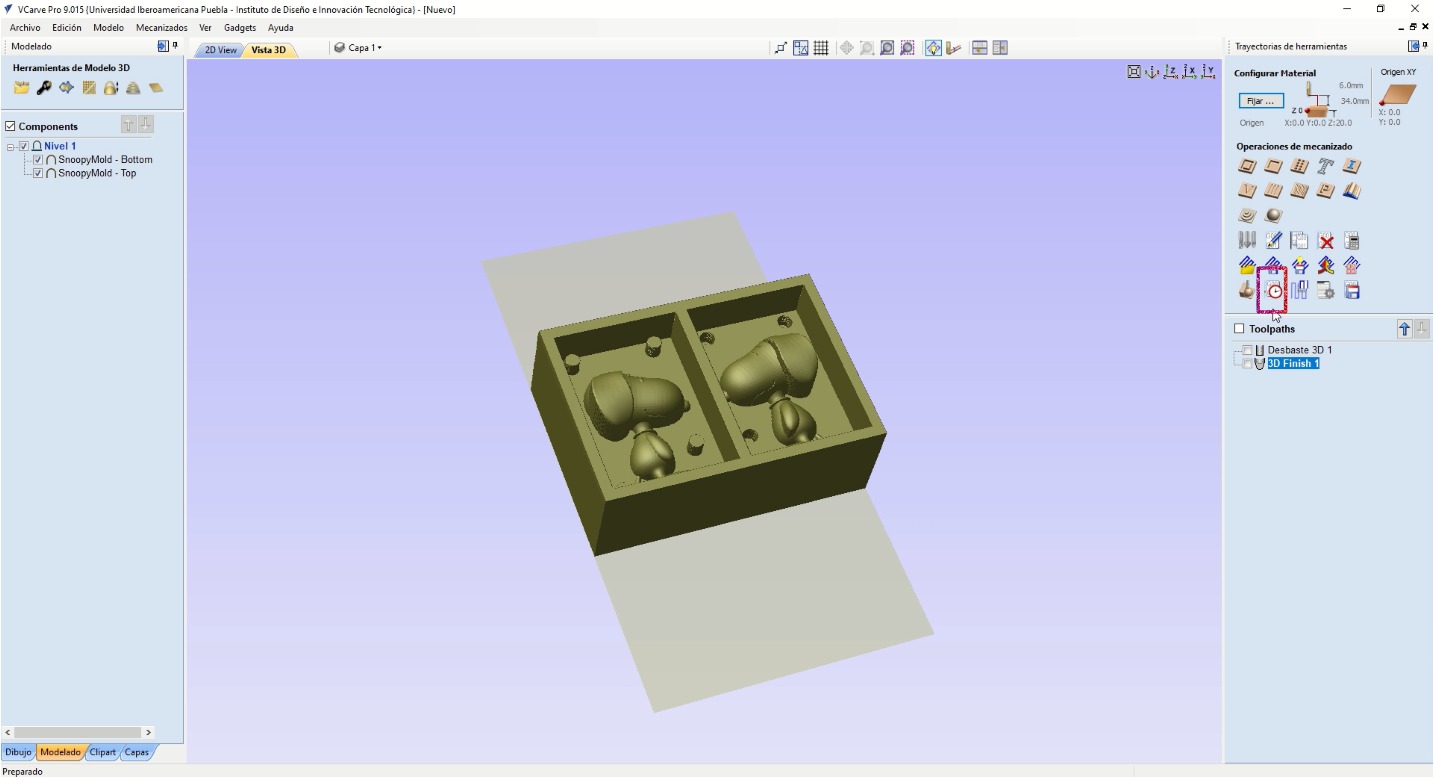
Task: Open toolpath settings gear icon
Action: (x=1325, y=291)
